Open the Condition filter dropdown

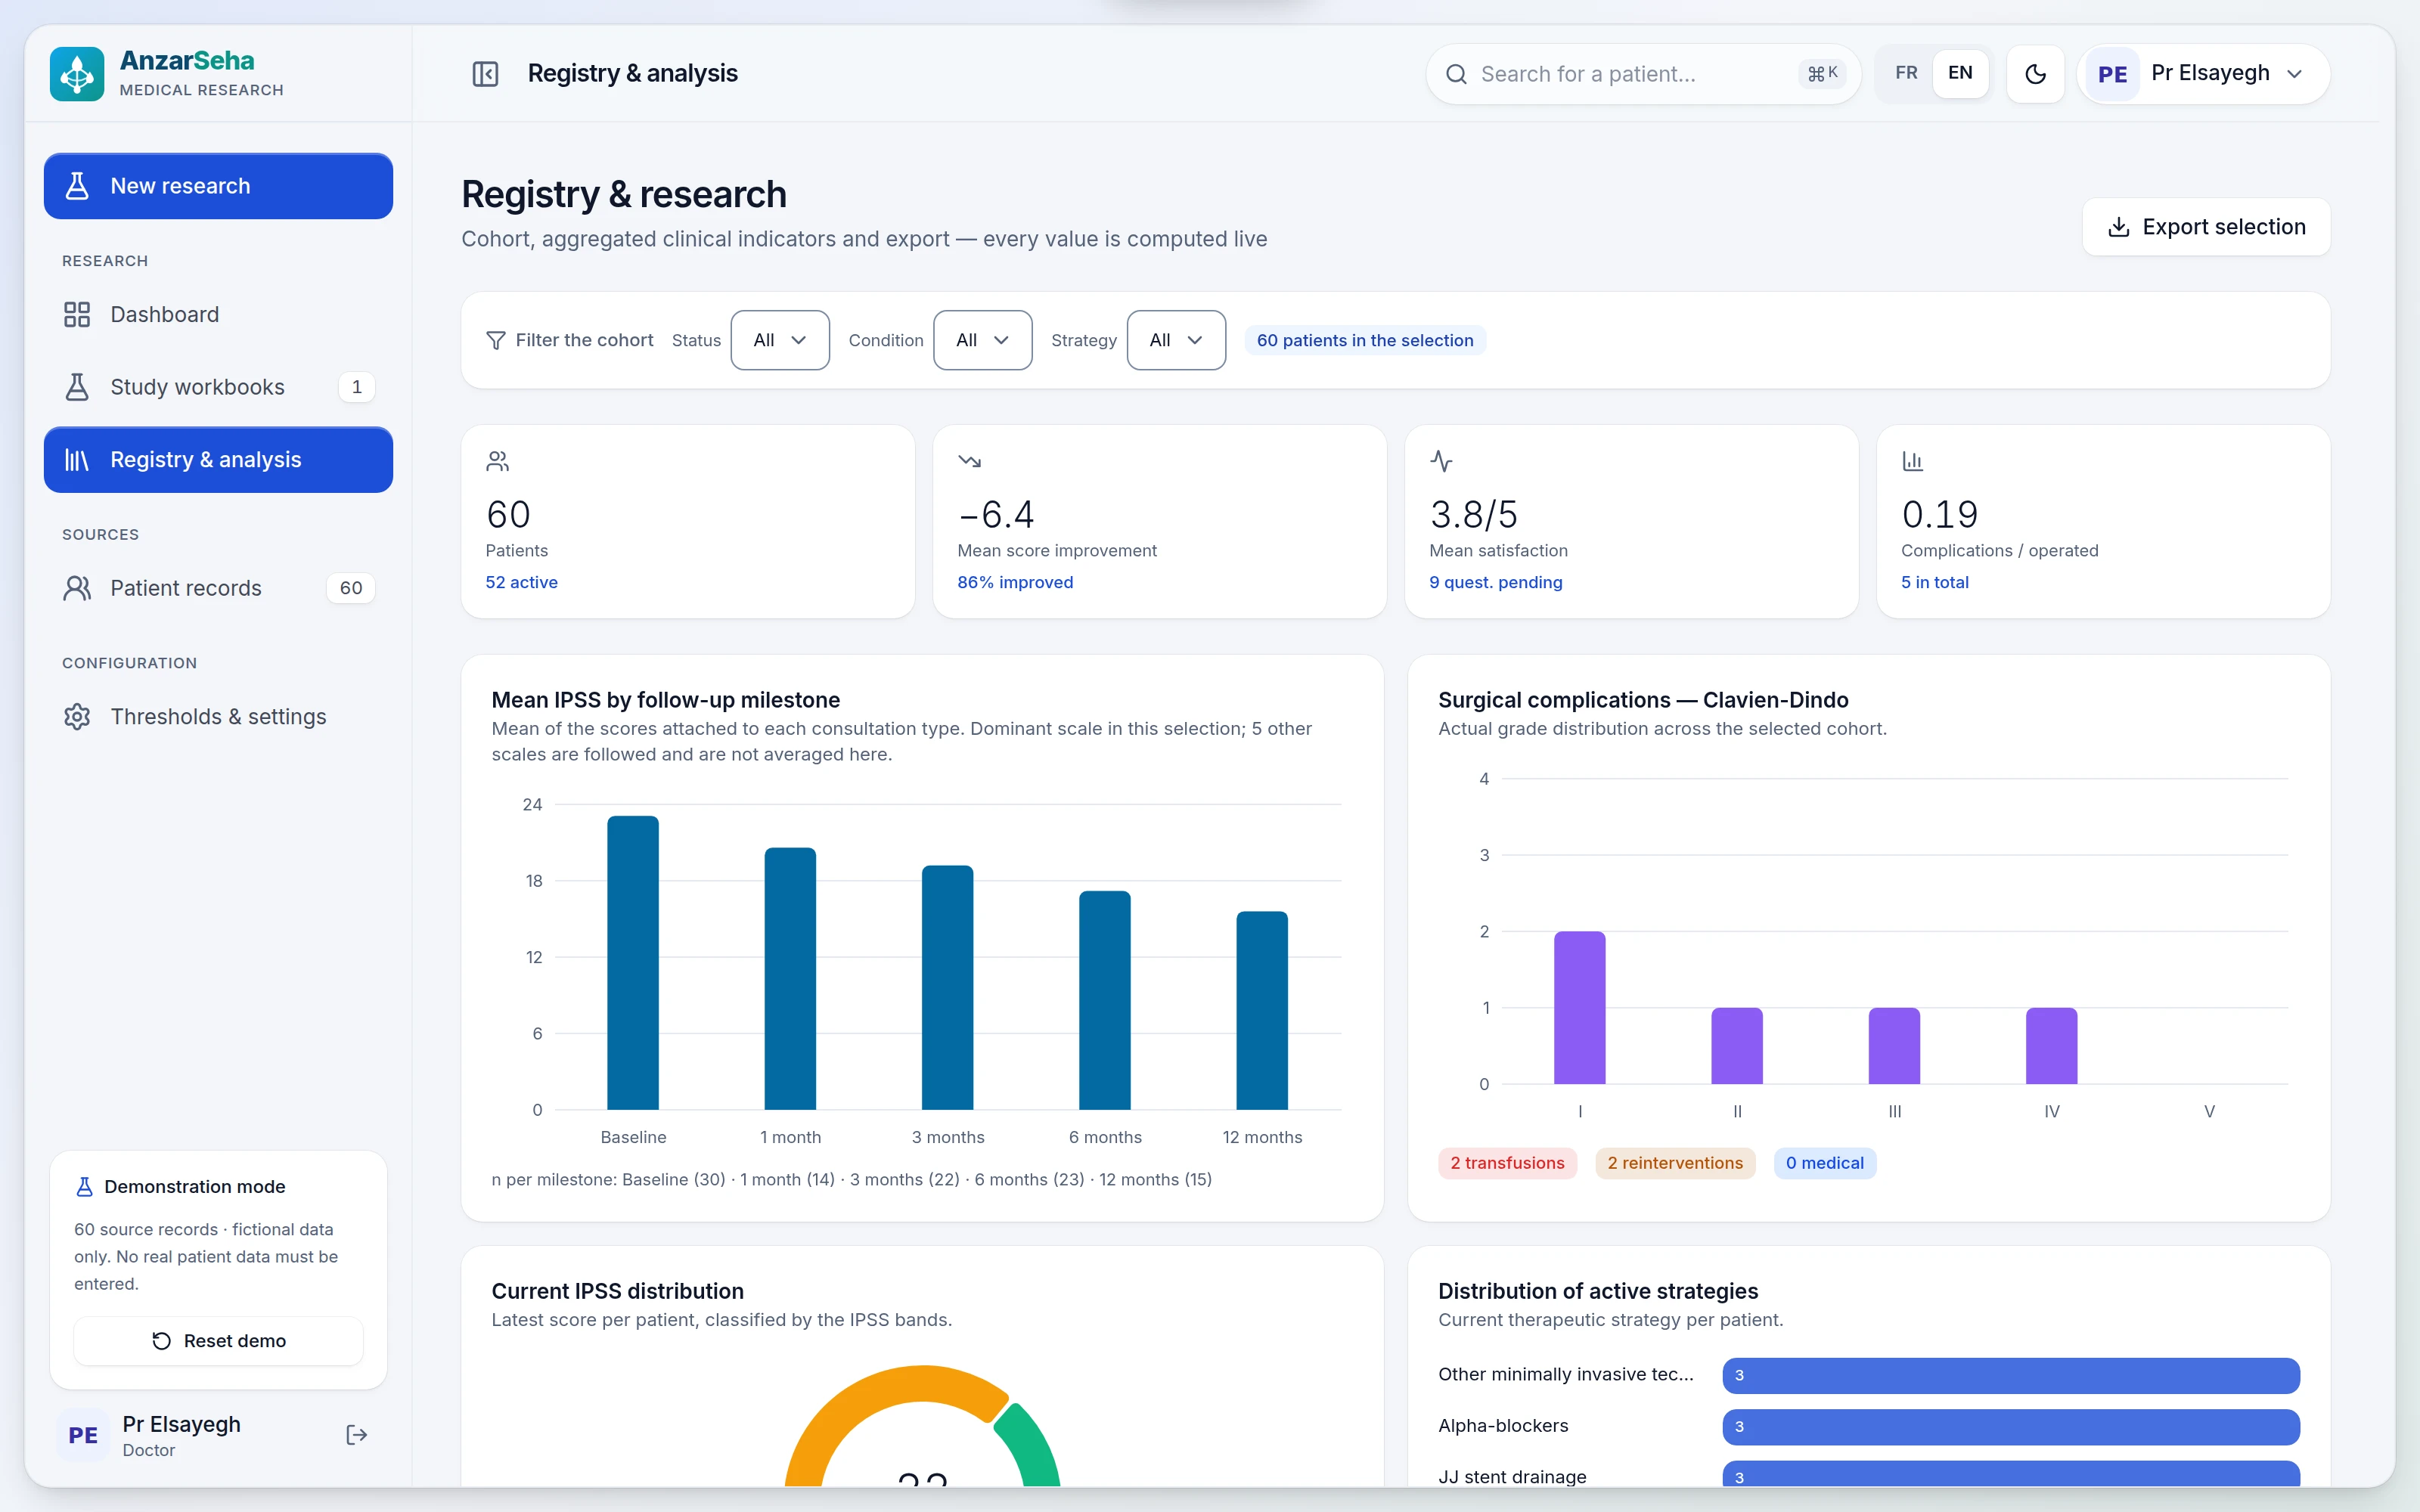pyautogui.click(x=983, y=340)
